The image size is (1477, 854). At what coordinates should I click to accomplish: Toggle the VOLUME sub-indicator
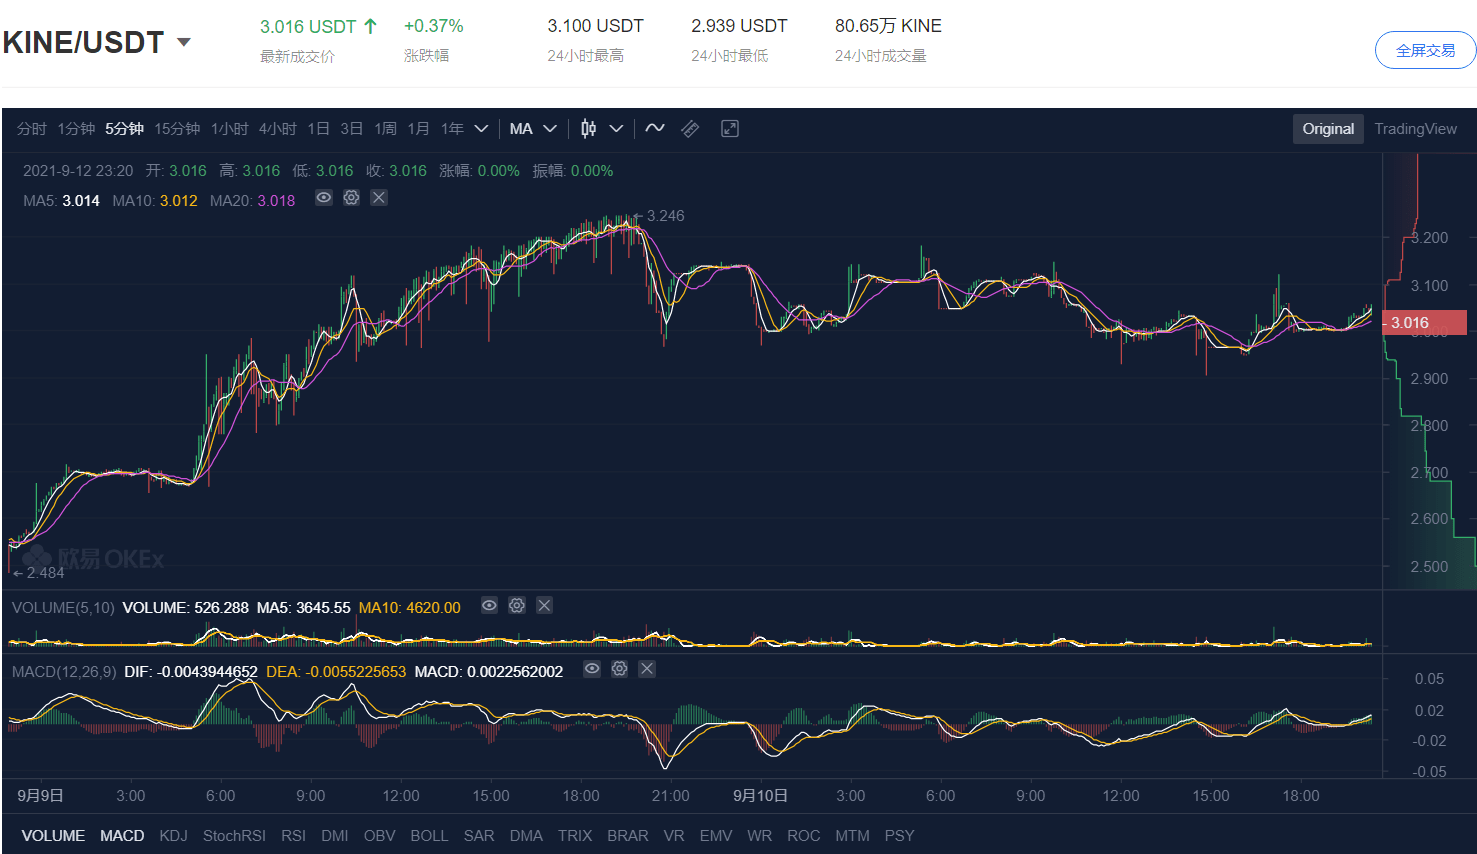53,836
